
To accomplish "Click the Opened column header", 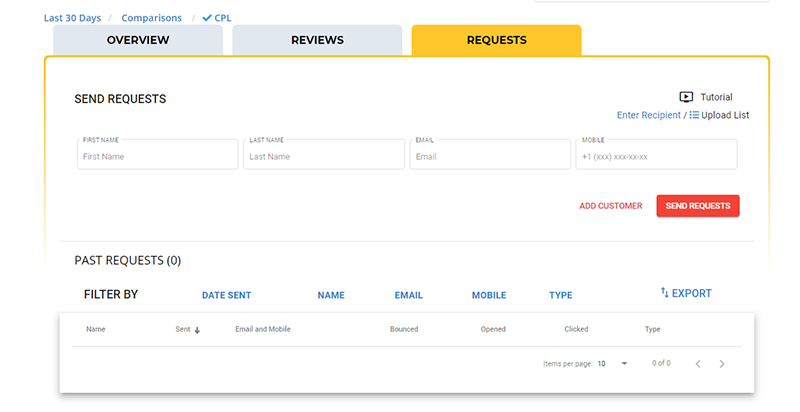I will (x=493, y=329).
